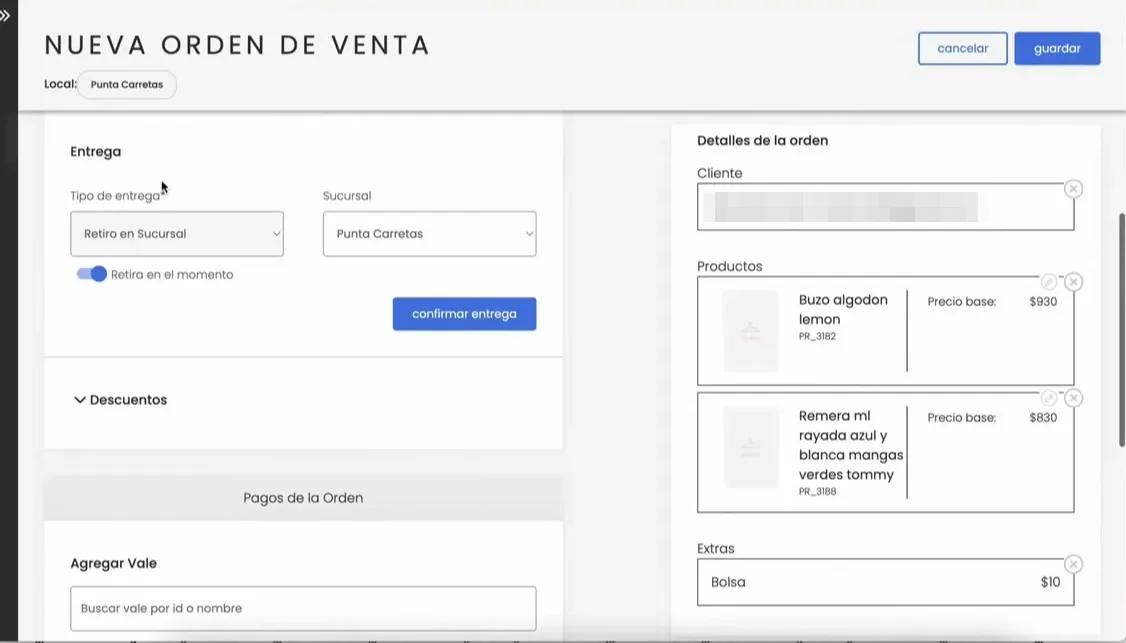Click the Remera ml rayada thumbnail
Viewport: 1126px width, 643px height.
click(x=750, y=447)
